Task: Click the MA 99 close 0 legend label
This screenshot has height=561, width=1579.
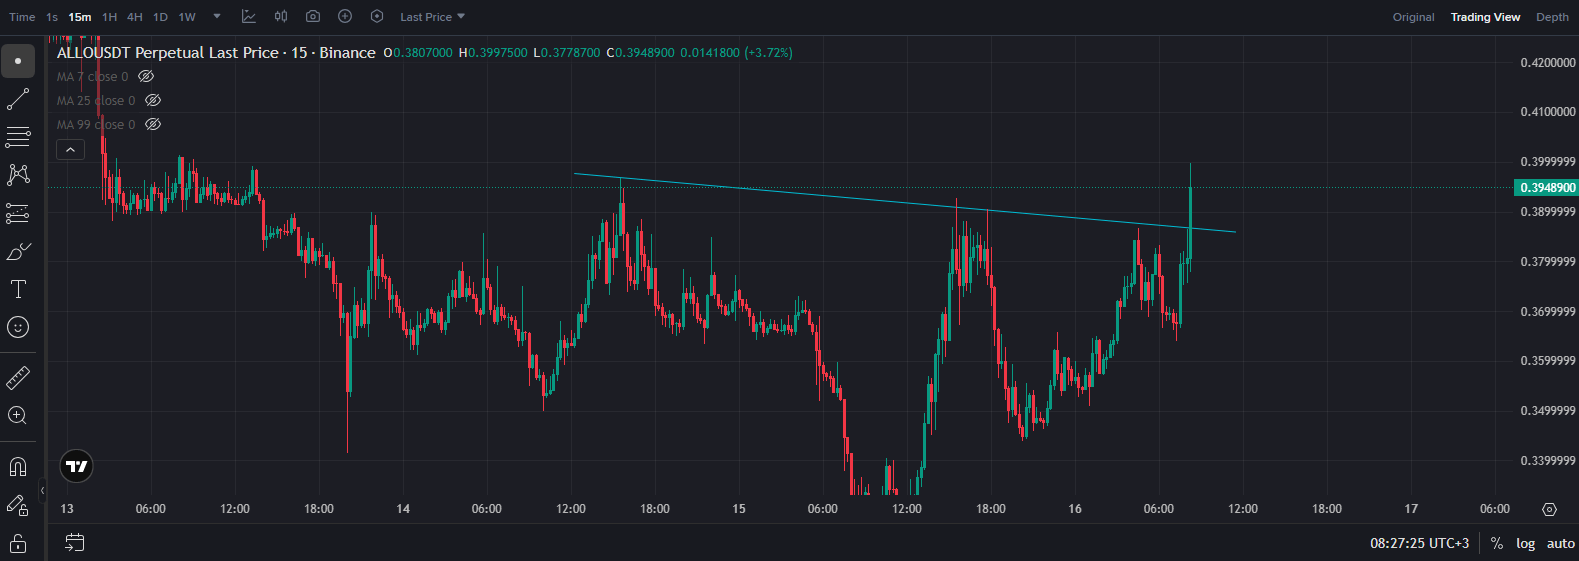Action: [96, 124]
